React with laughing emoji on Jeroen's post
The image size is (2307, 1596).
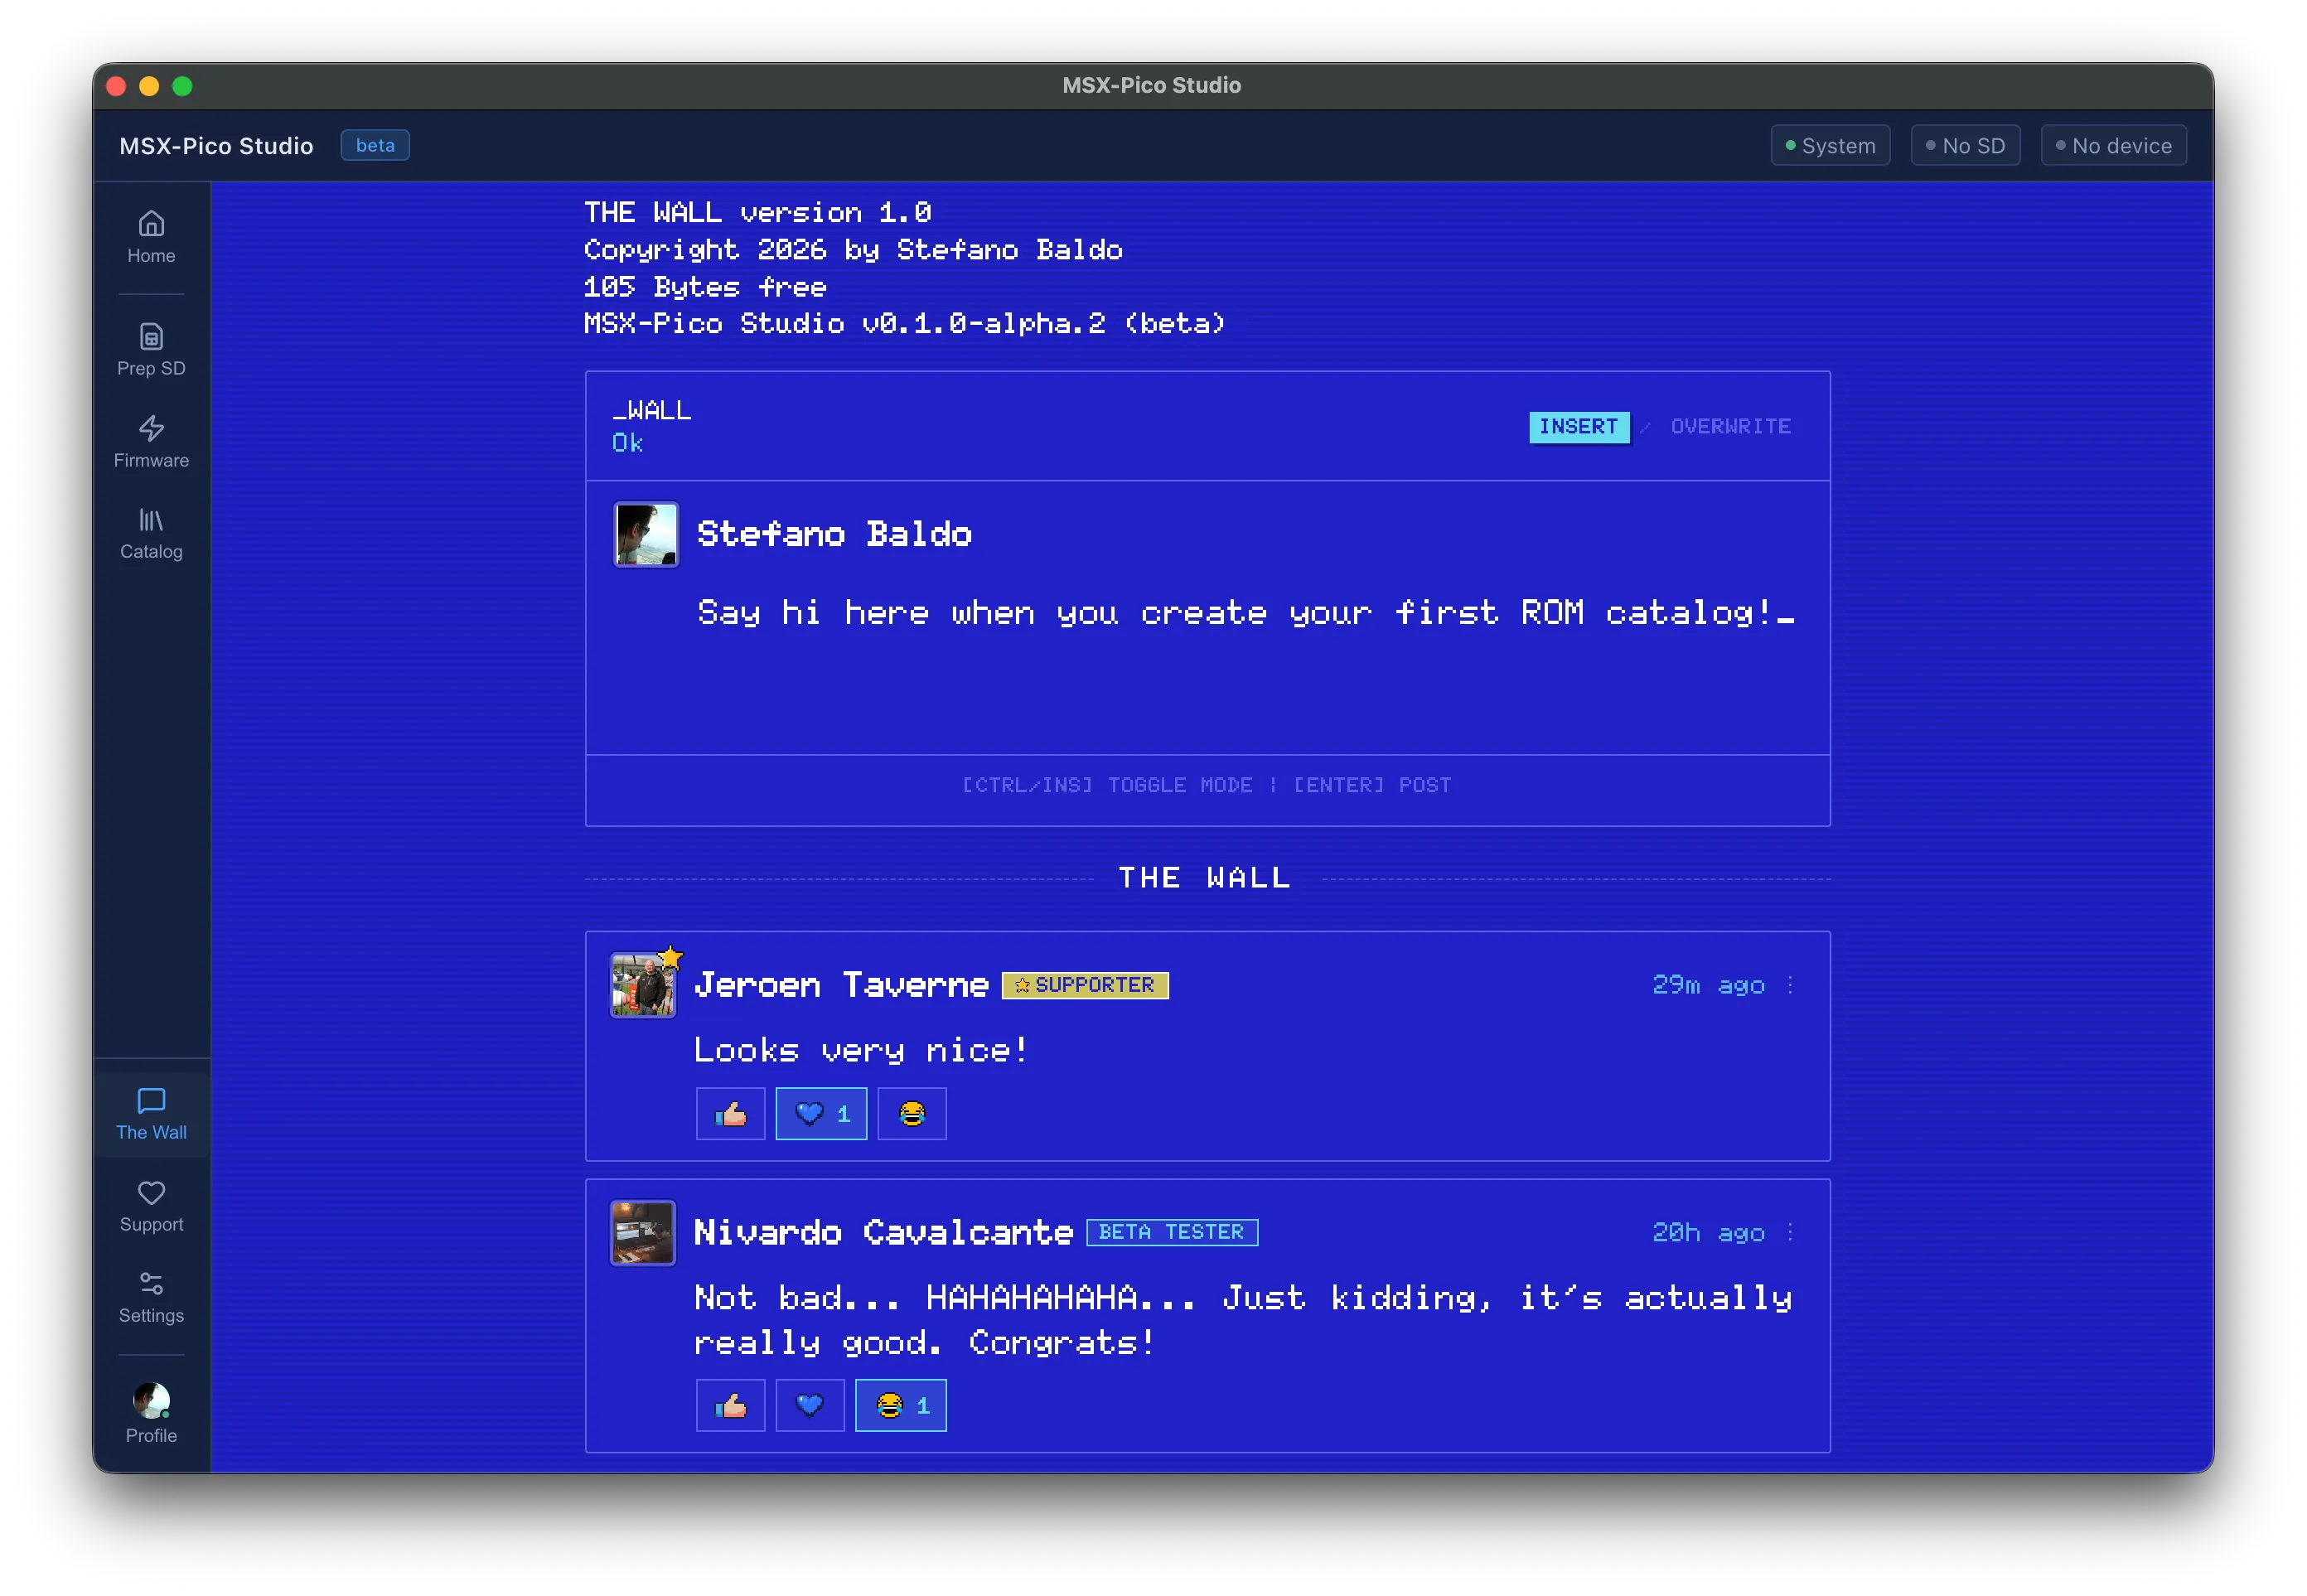coord(912,1113)
